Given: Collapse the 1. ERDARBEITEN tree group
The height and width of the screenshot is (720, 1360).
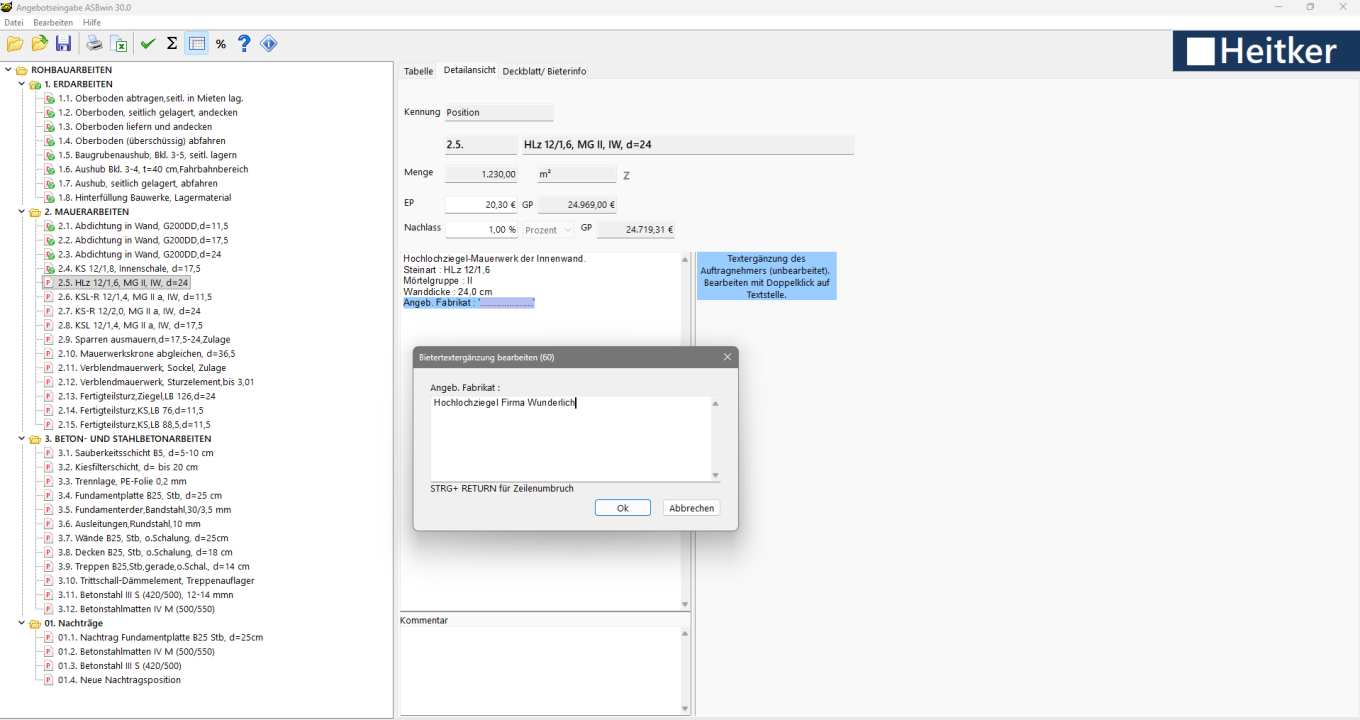Looking at the screenshot, I should 22,84.
